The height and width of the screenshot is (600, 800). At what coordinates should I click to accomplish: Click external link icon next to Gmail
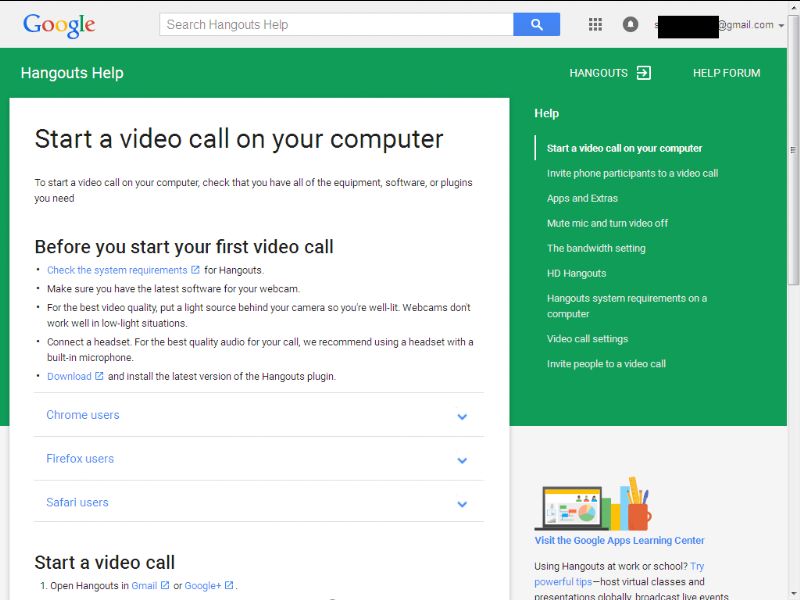click(x=165, y=585)
